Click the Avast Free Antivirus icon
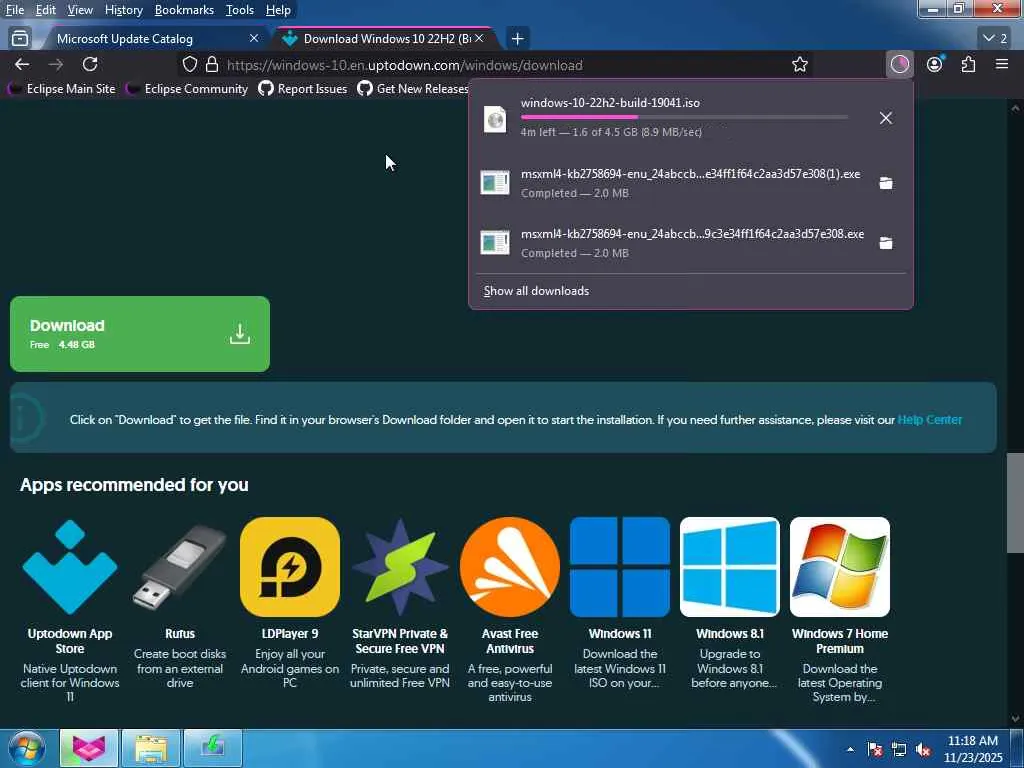The height and width of the screenshot is (768, 1024). (x=510, y=567)
